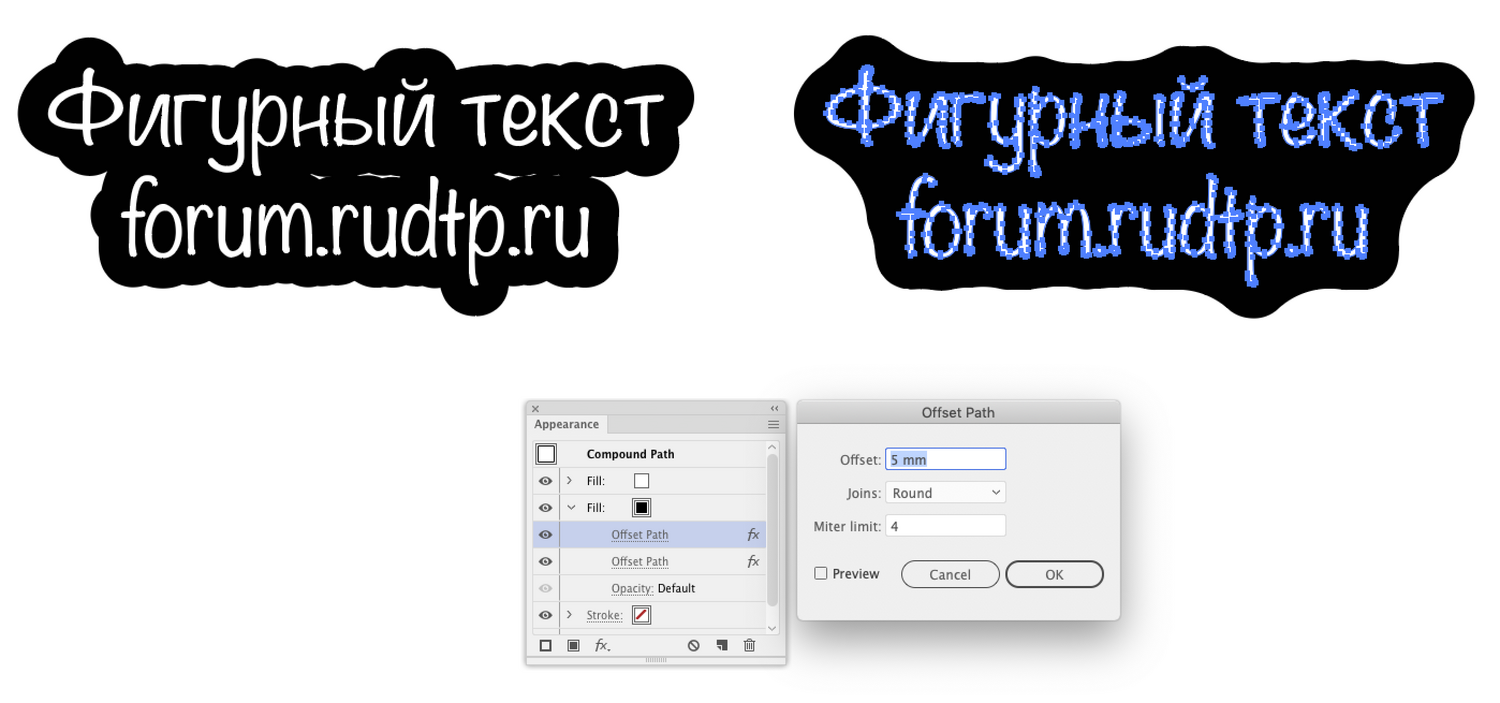Click the scroll down arrow in Appearance list
This screenshot has width=1500, height=703.
tap(771, 628)
